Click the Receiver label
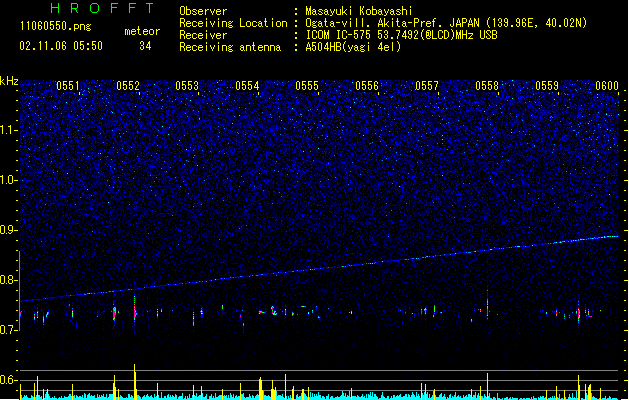The width and height of the screenshot is (629, 400). [203, 35]
